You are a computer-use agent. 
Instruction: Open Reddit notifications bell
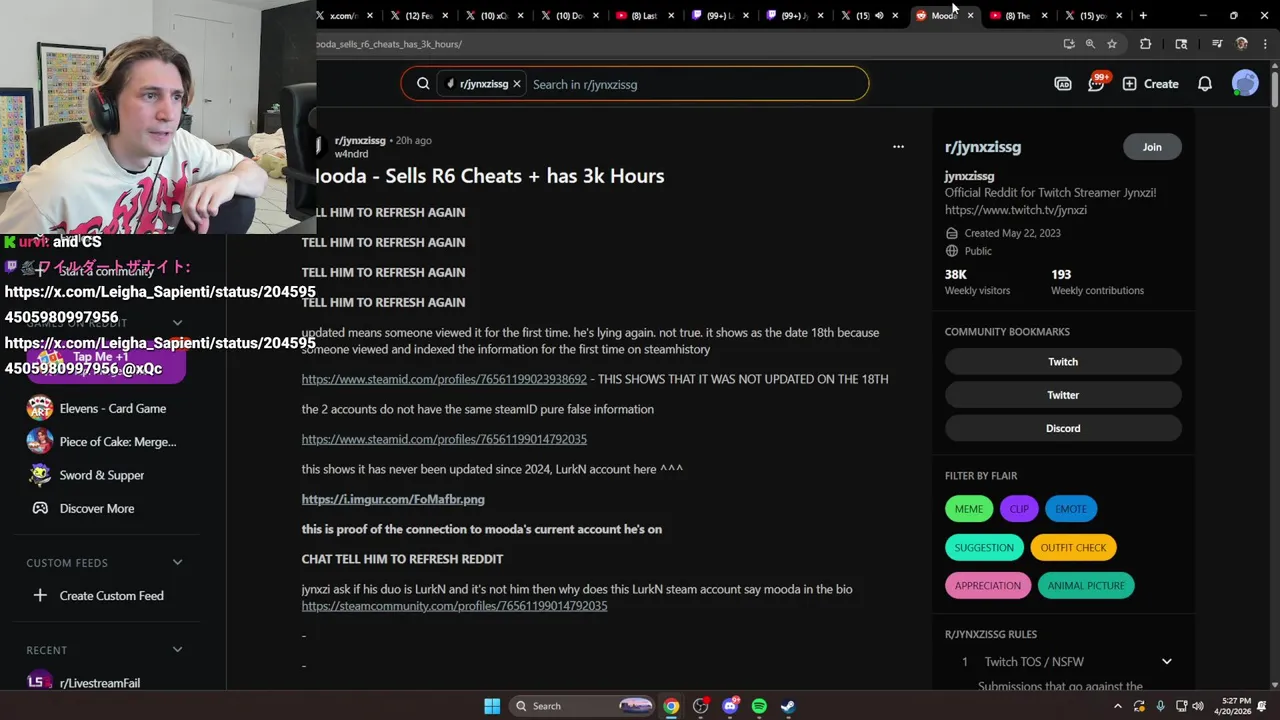pyautogui.click(x=1205, y=84)
